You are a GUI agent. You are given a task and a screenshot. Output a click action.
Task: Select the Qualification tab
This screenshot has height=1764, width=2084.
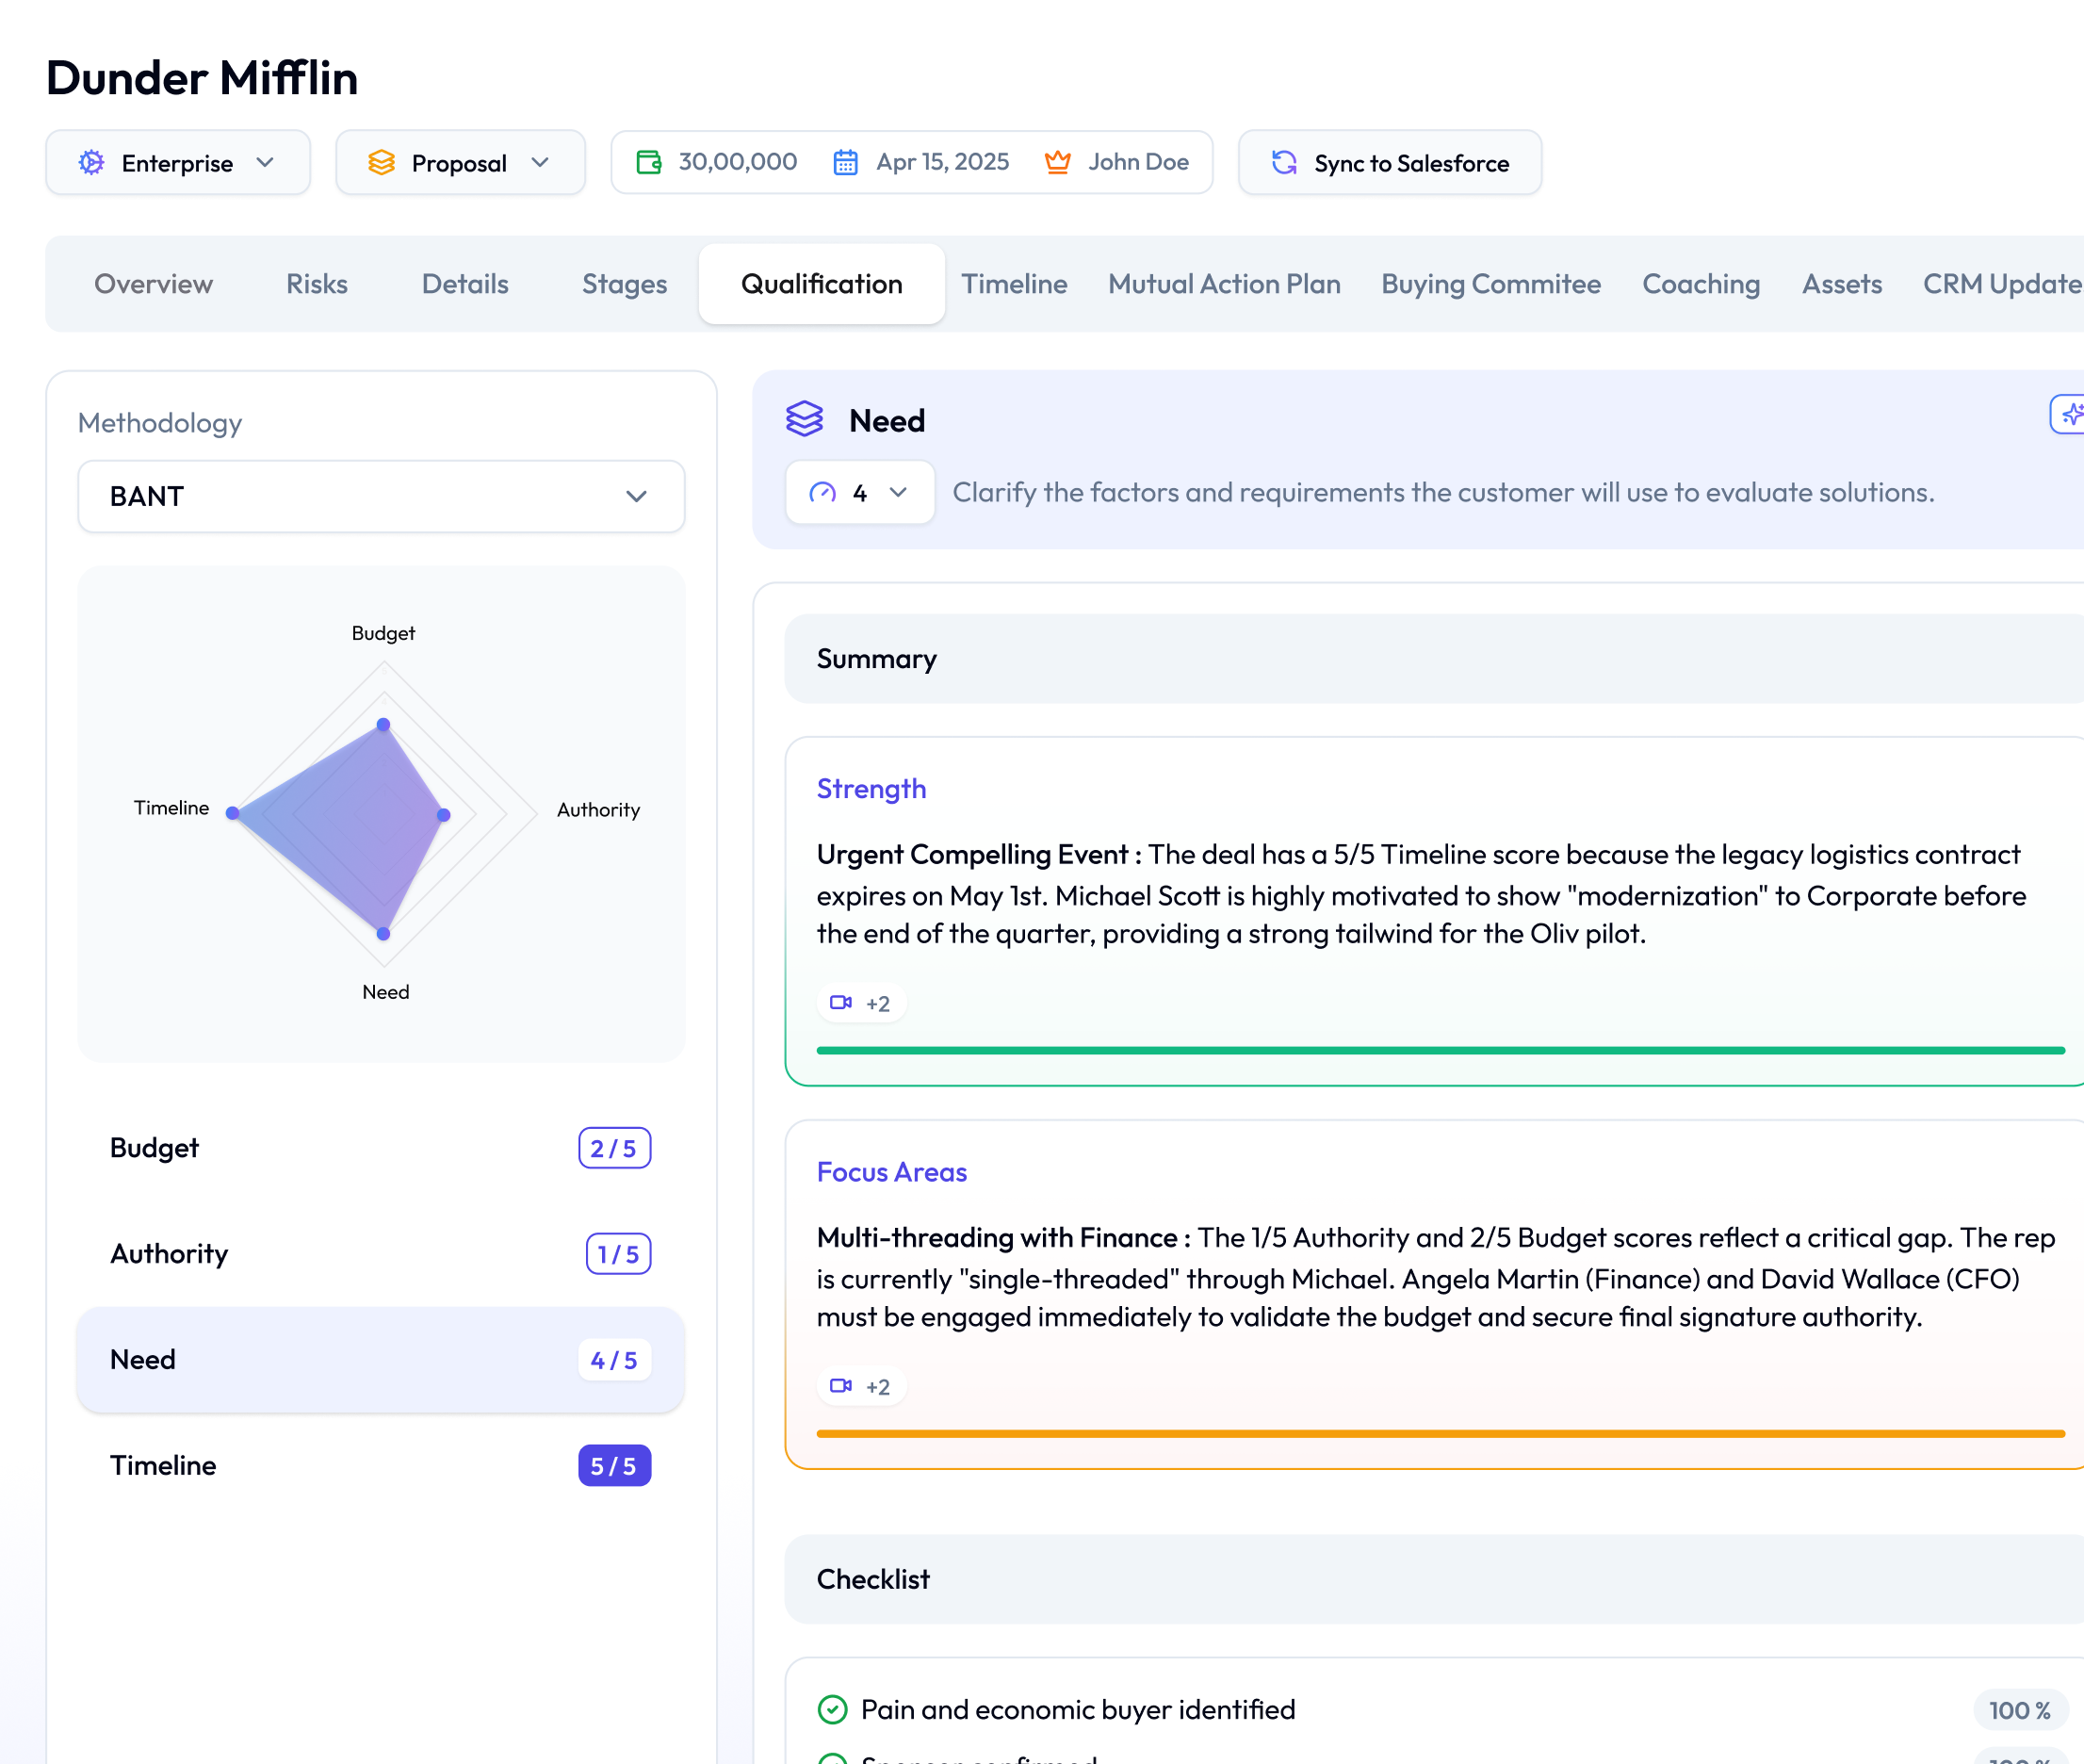click(x=821, y=284)
